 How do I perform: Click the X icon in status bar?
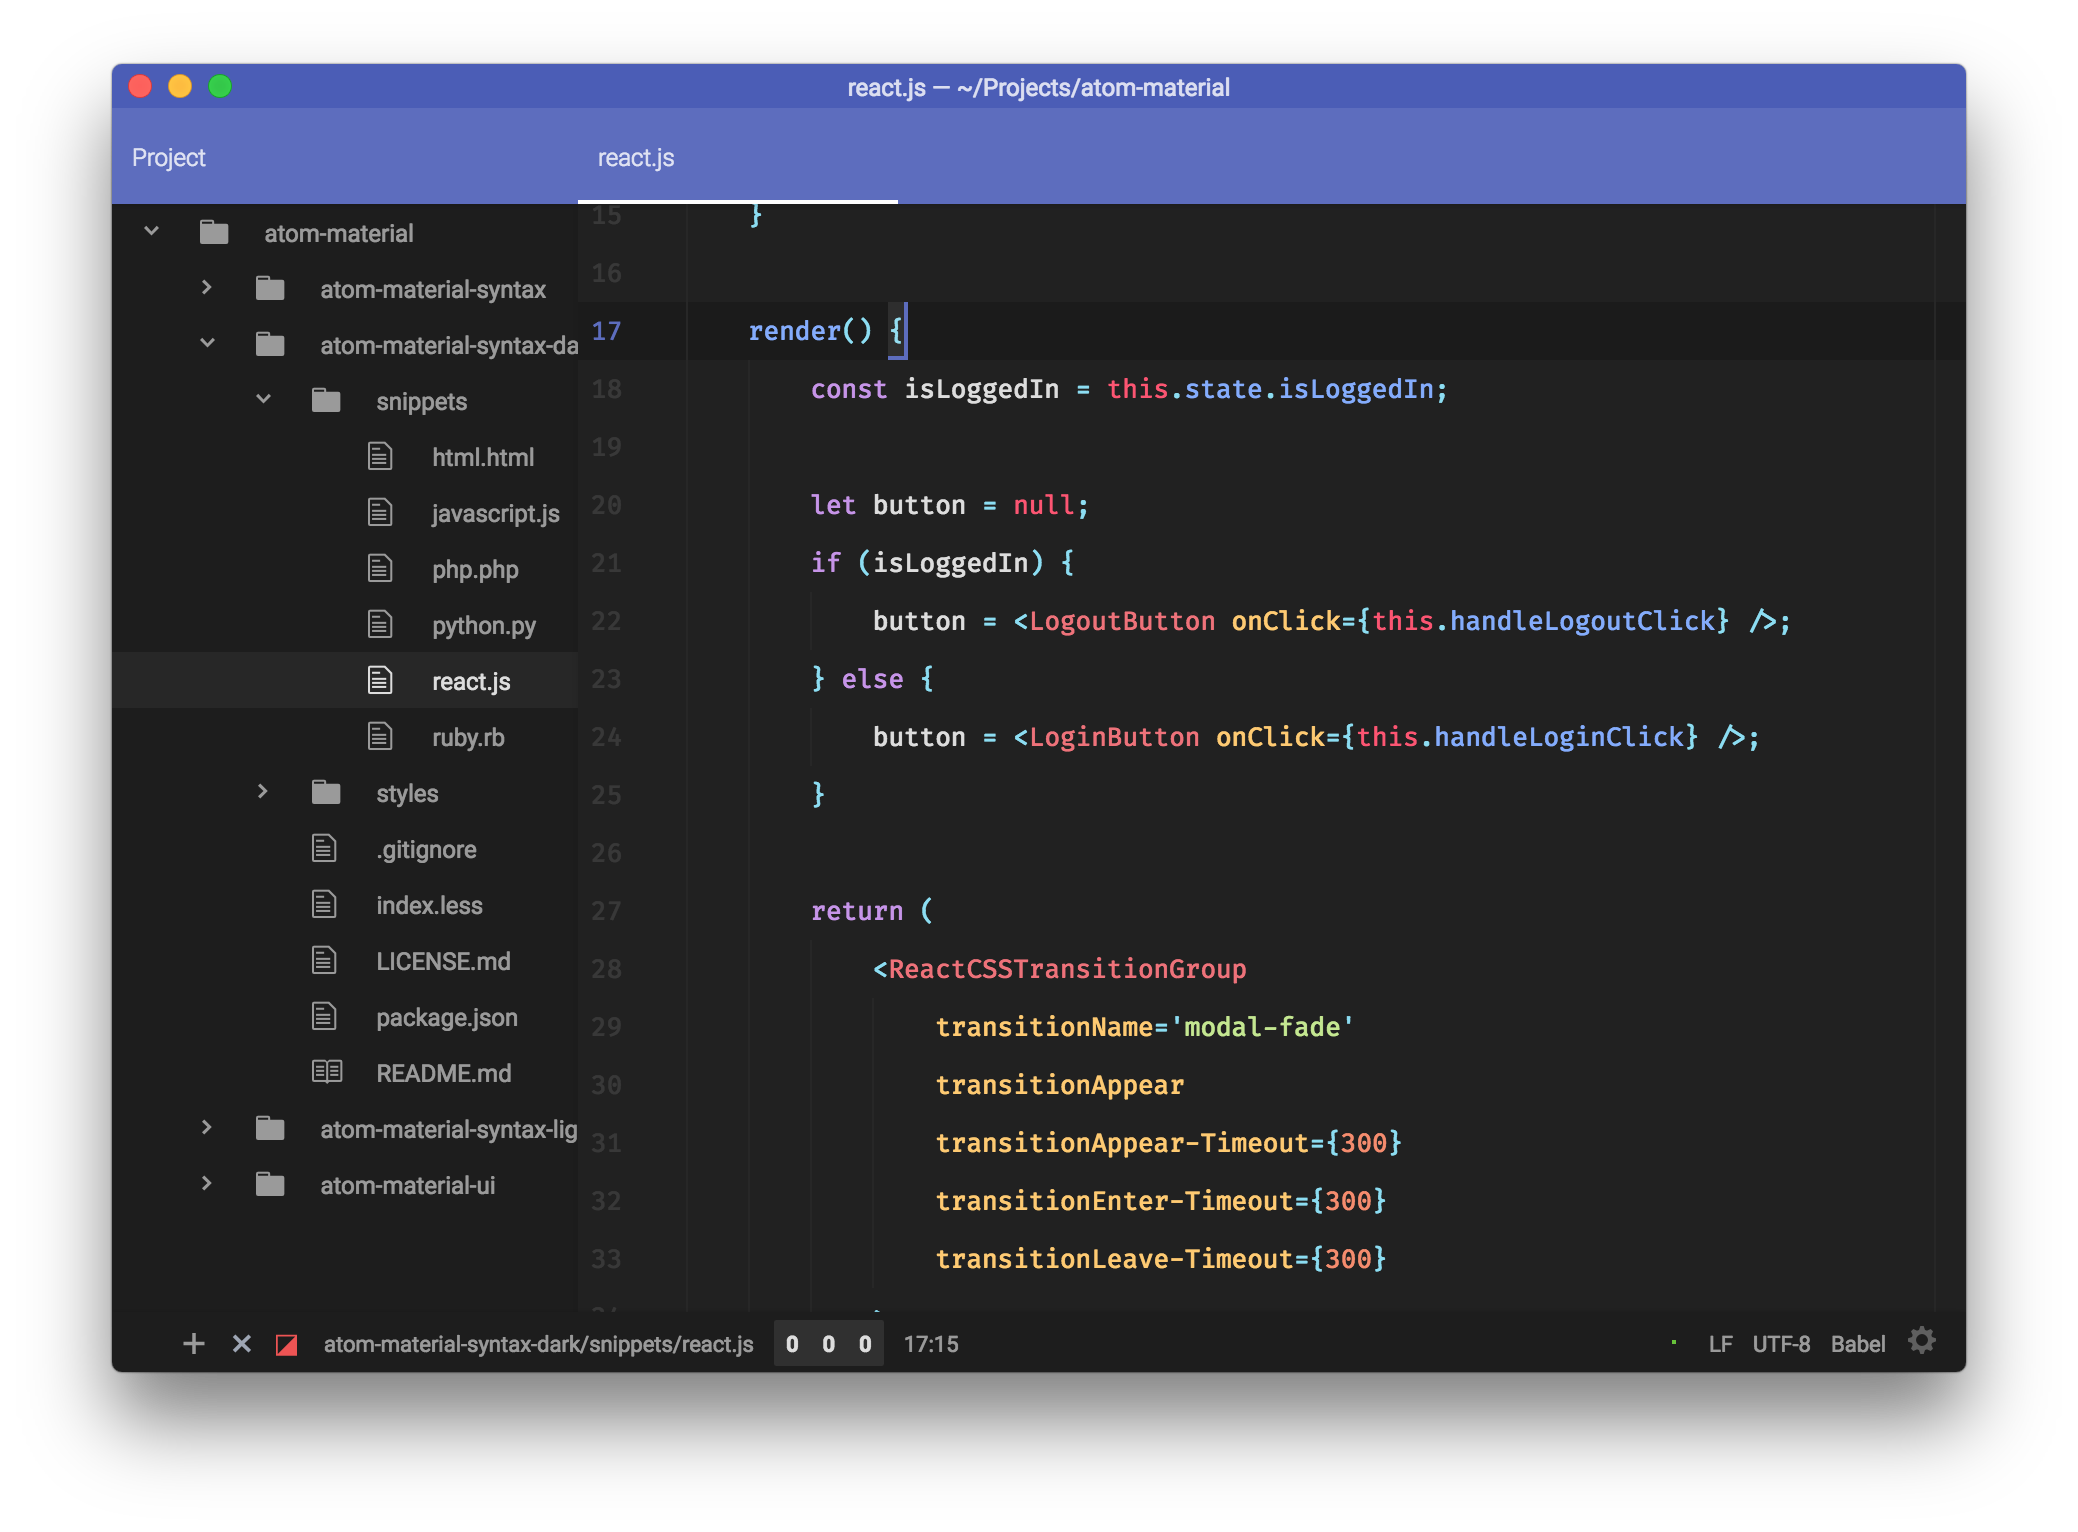pos(241,1343)
